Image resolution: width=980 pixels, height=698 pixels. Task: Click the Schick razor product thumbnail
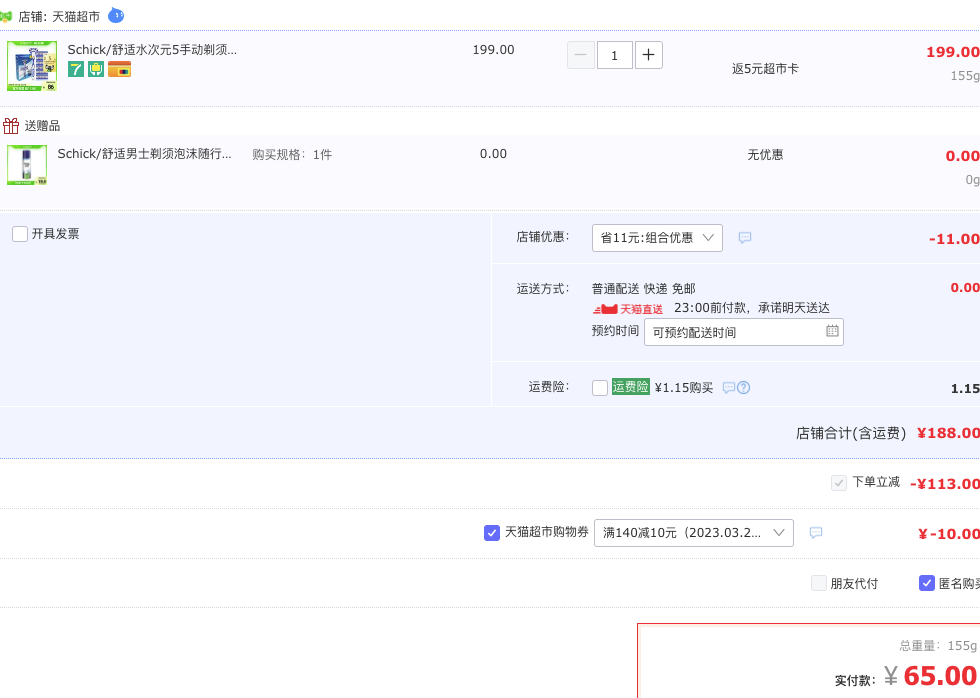[32, 66]
